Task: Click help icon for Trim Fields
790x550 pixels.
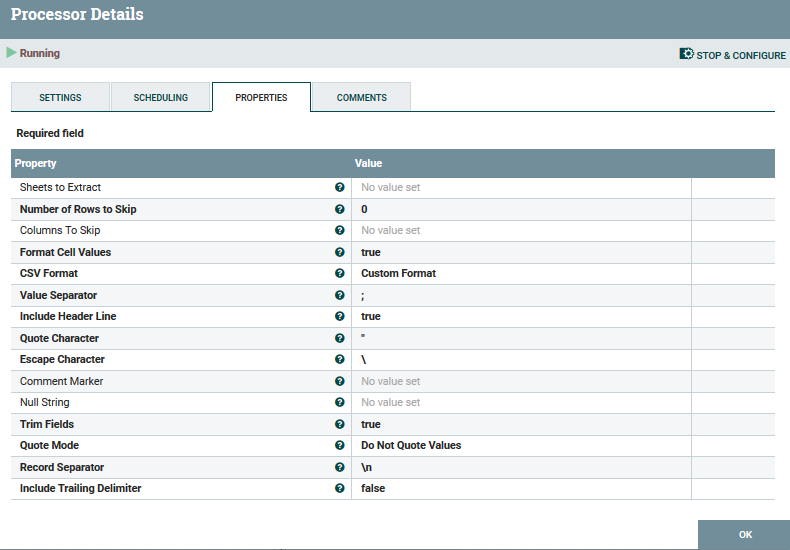Action: pos(340,424)
